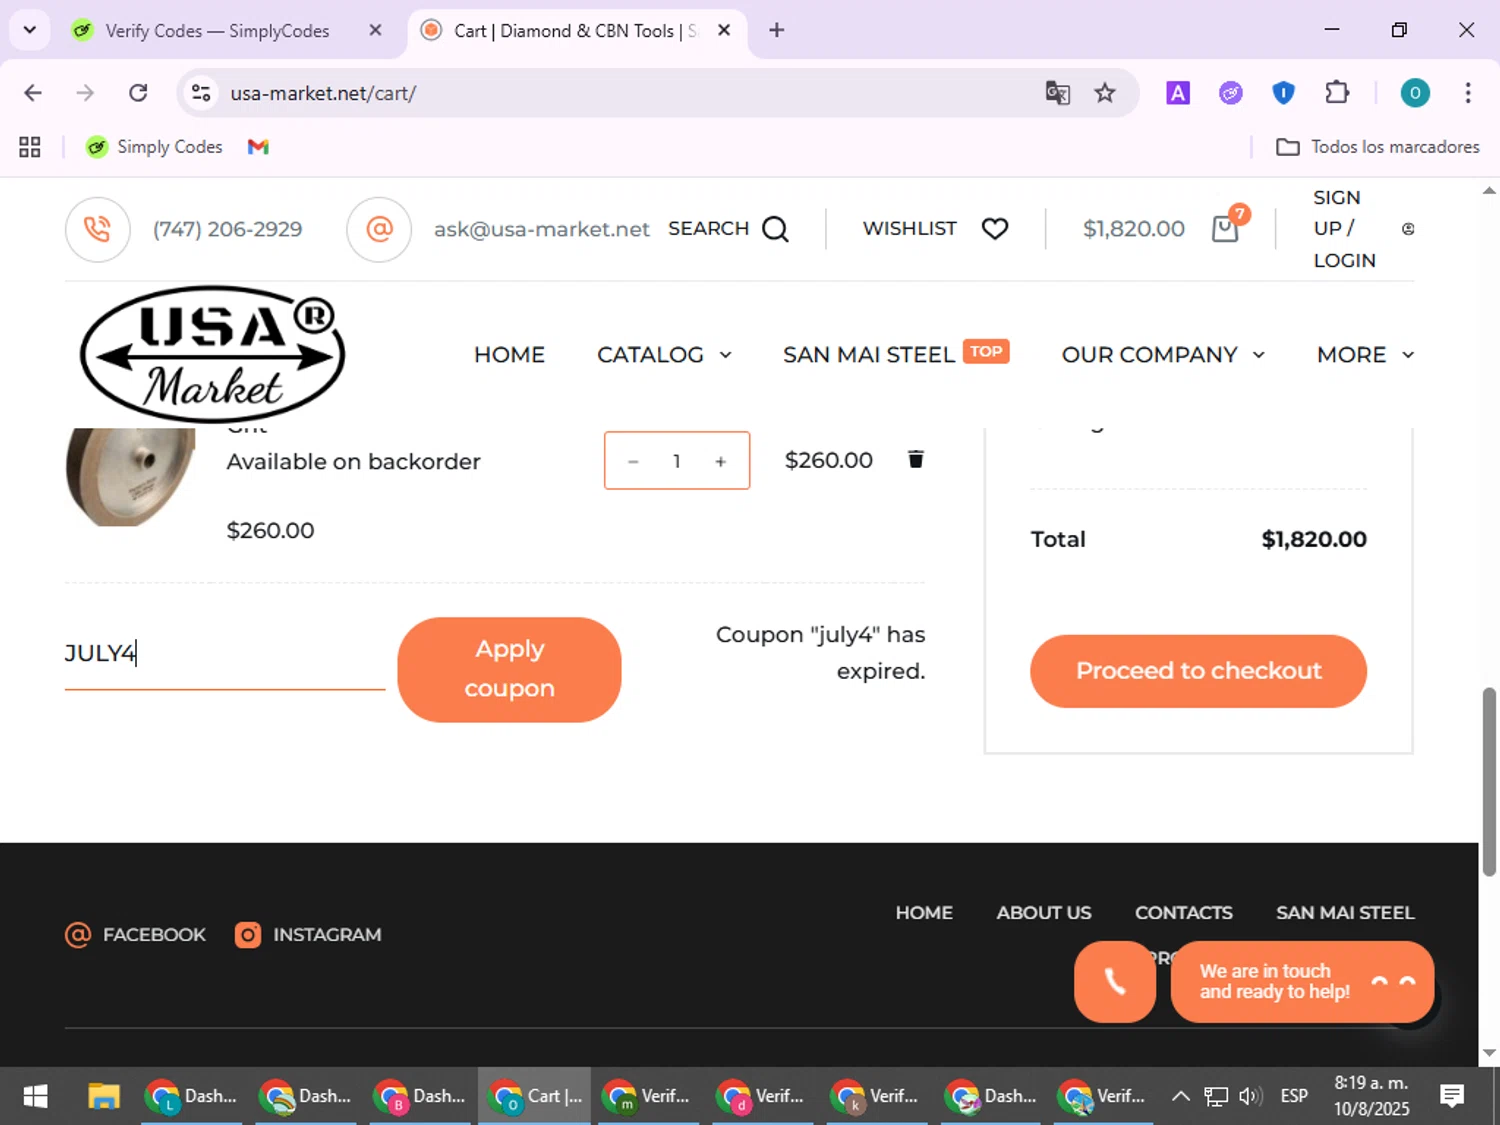
Task: Go back to previous page
Action: pos(33,93)
